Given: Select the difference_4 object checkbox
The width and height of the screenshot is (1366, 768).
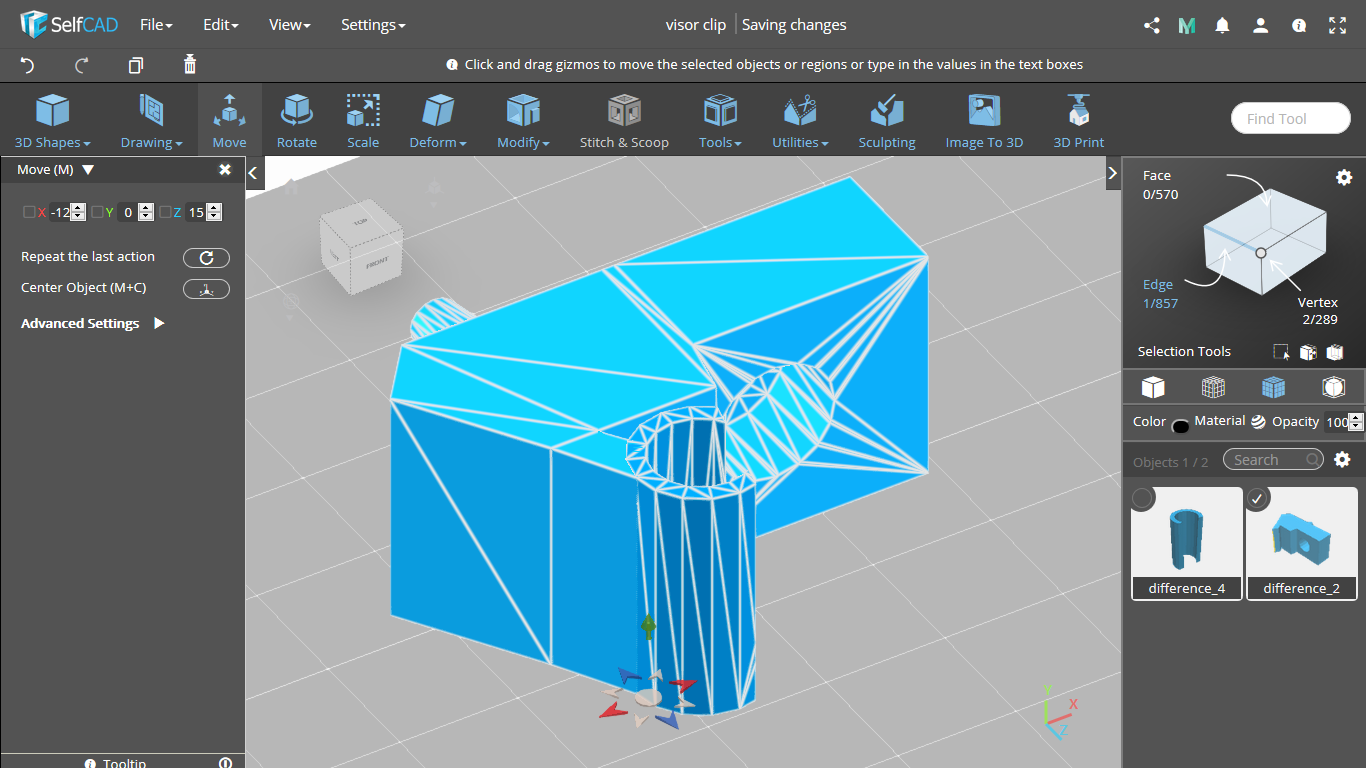Looking at the screenshot, I should (1143, 498).
